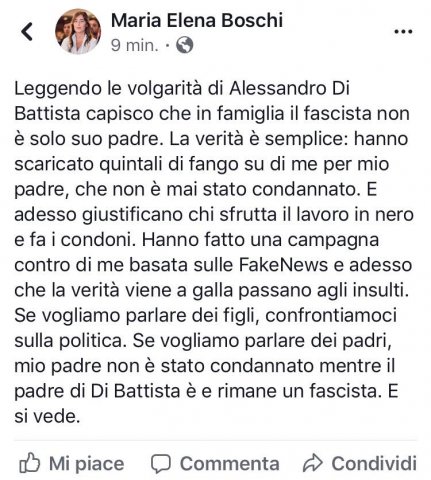The image size is (431, 480).
Task: Click the word "FakeNews" in the post
Action: tap(284, 265)
